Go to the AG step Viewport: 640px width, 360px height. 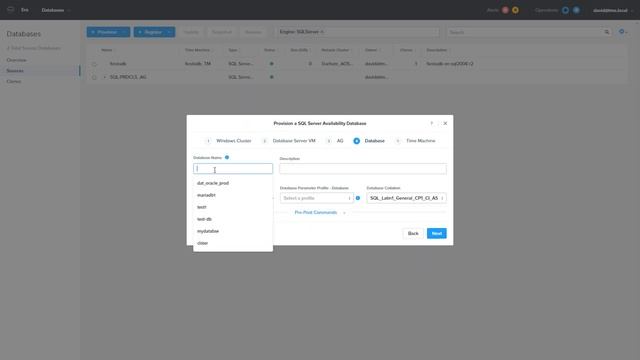coord(335,141)
